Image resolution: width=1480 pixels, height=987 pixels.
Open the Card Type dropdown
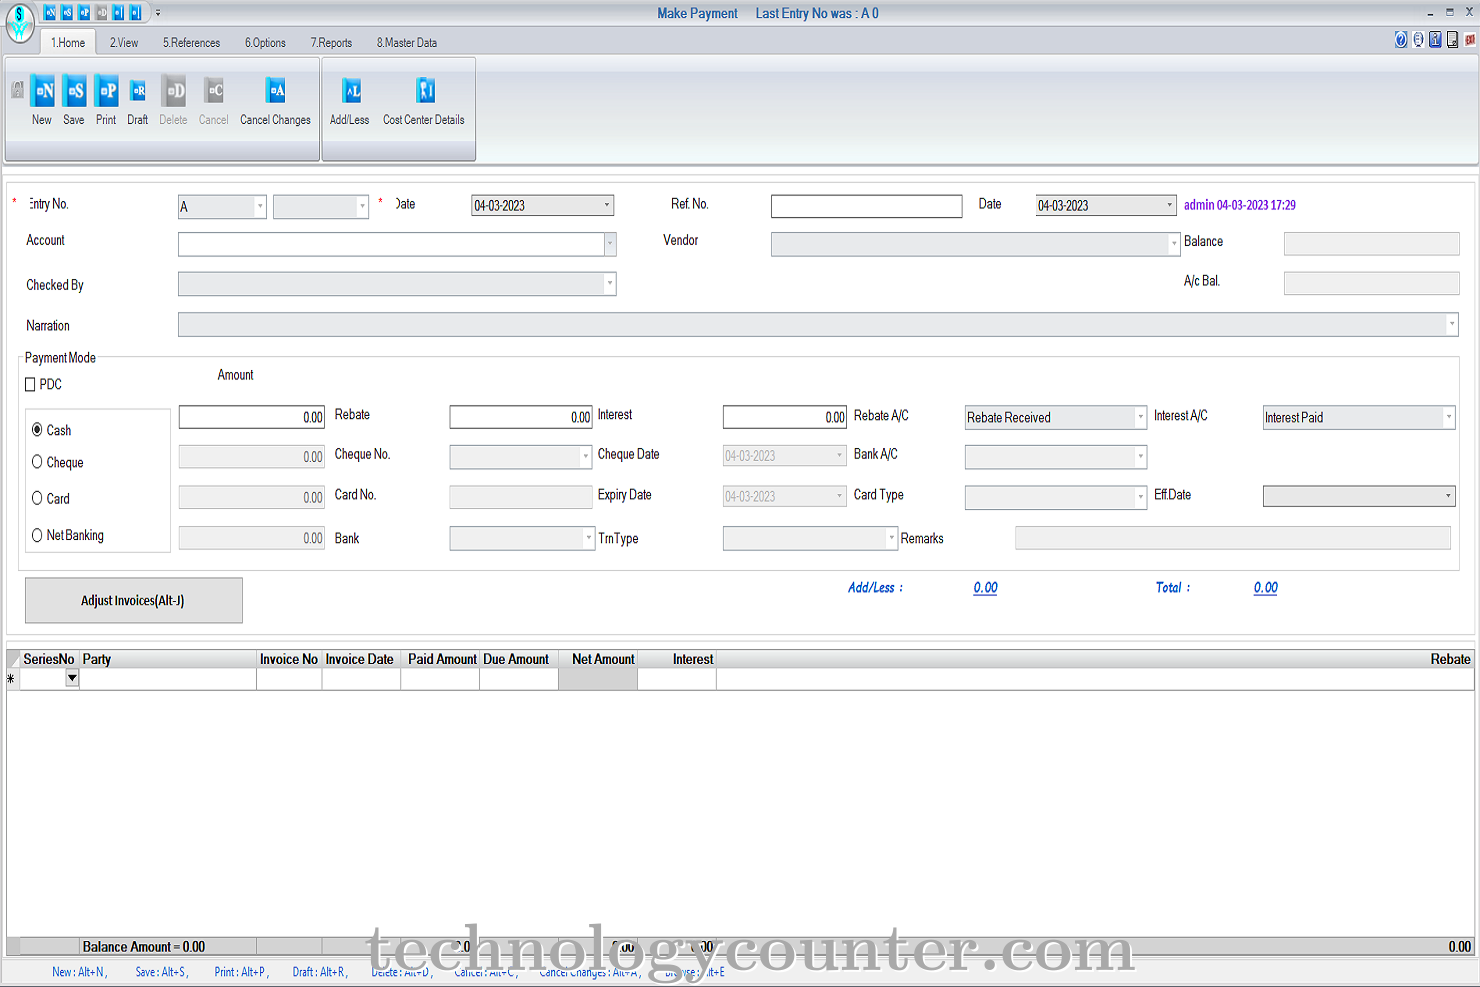[1140, 497]
